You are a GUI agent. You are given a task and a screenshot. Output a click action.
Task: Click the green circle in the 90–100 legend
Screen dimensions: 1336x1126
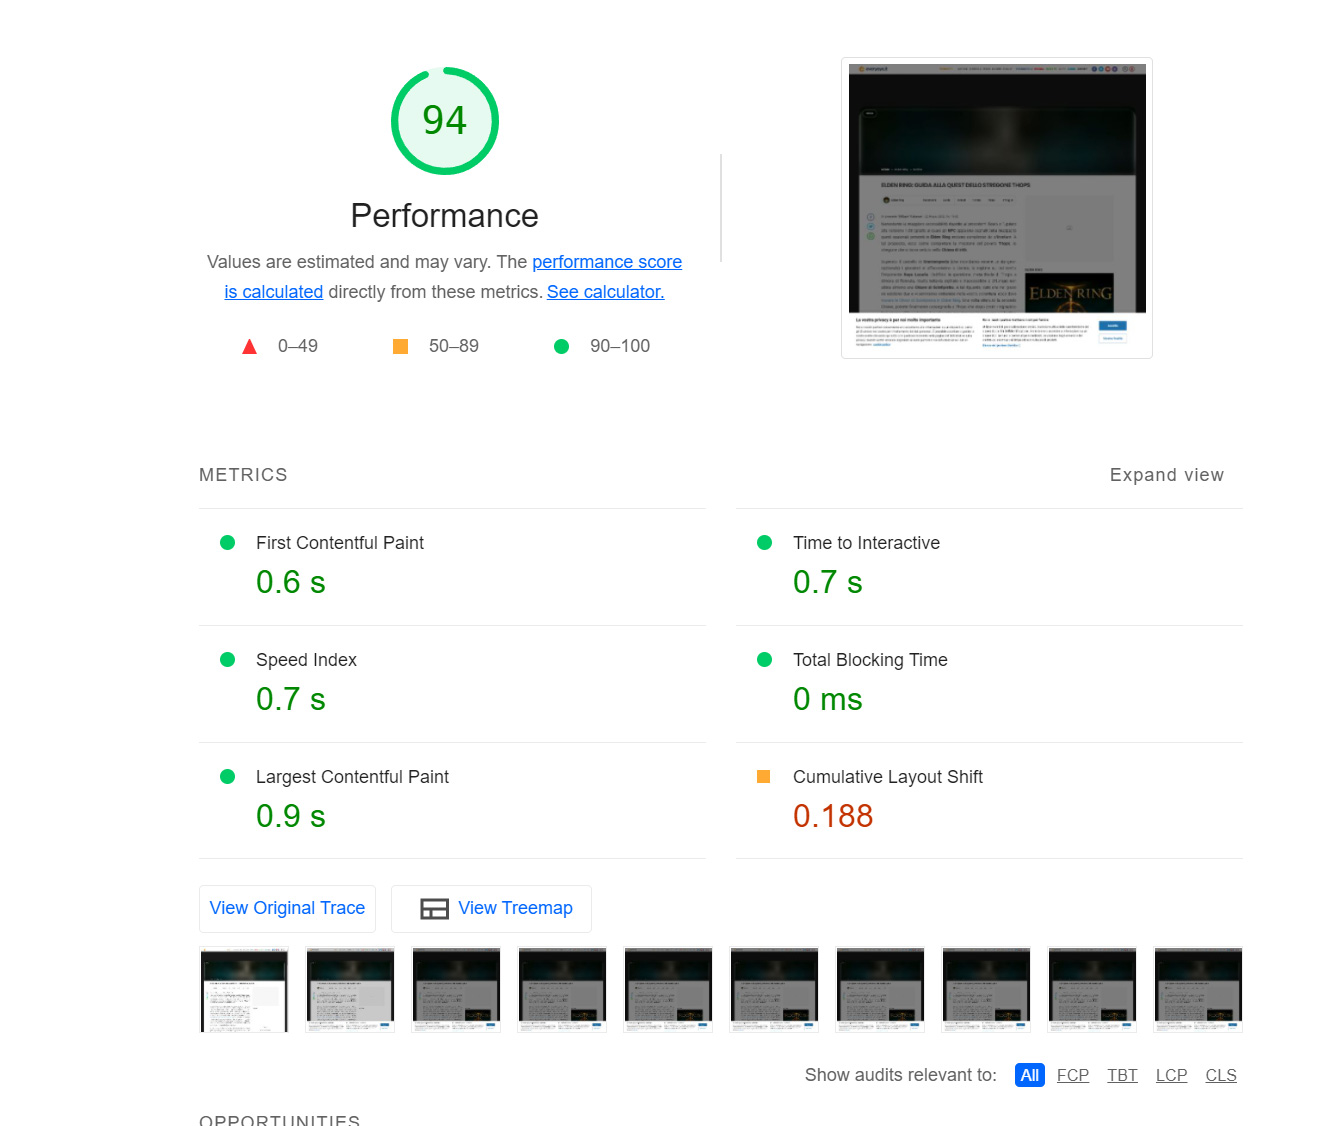(x=561, y=346)
